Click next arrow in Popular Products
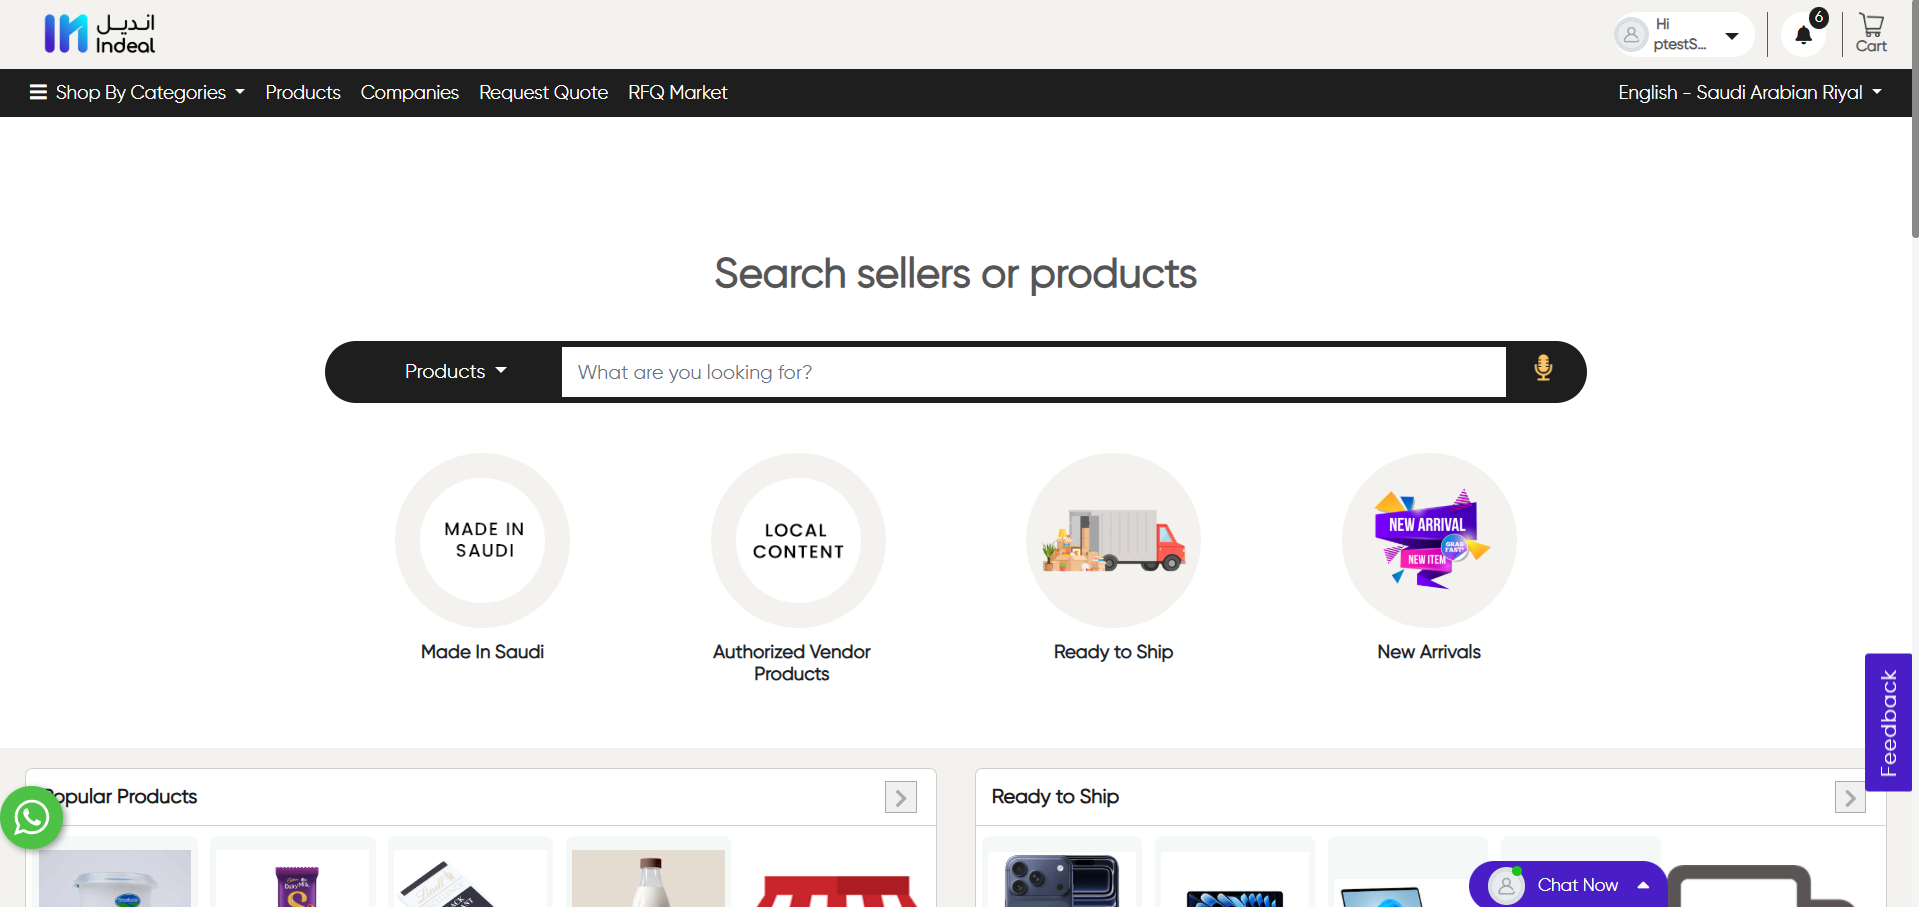This screenshot has width=1919, height=907. [x=900, y=798]
